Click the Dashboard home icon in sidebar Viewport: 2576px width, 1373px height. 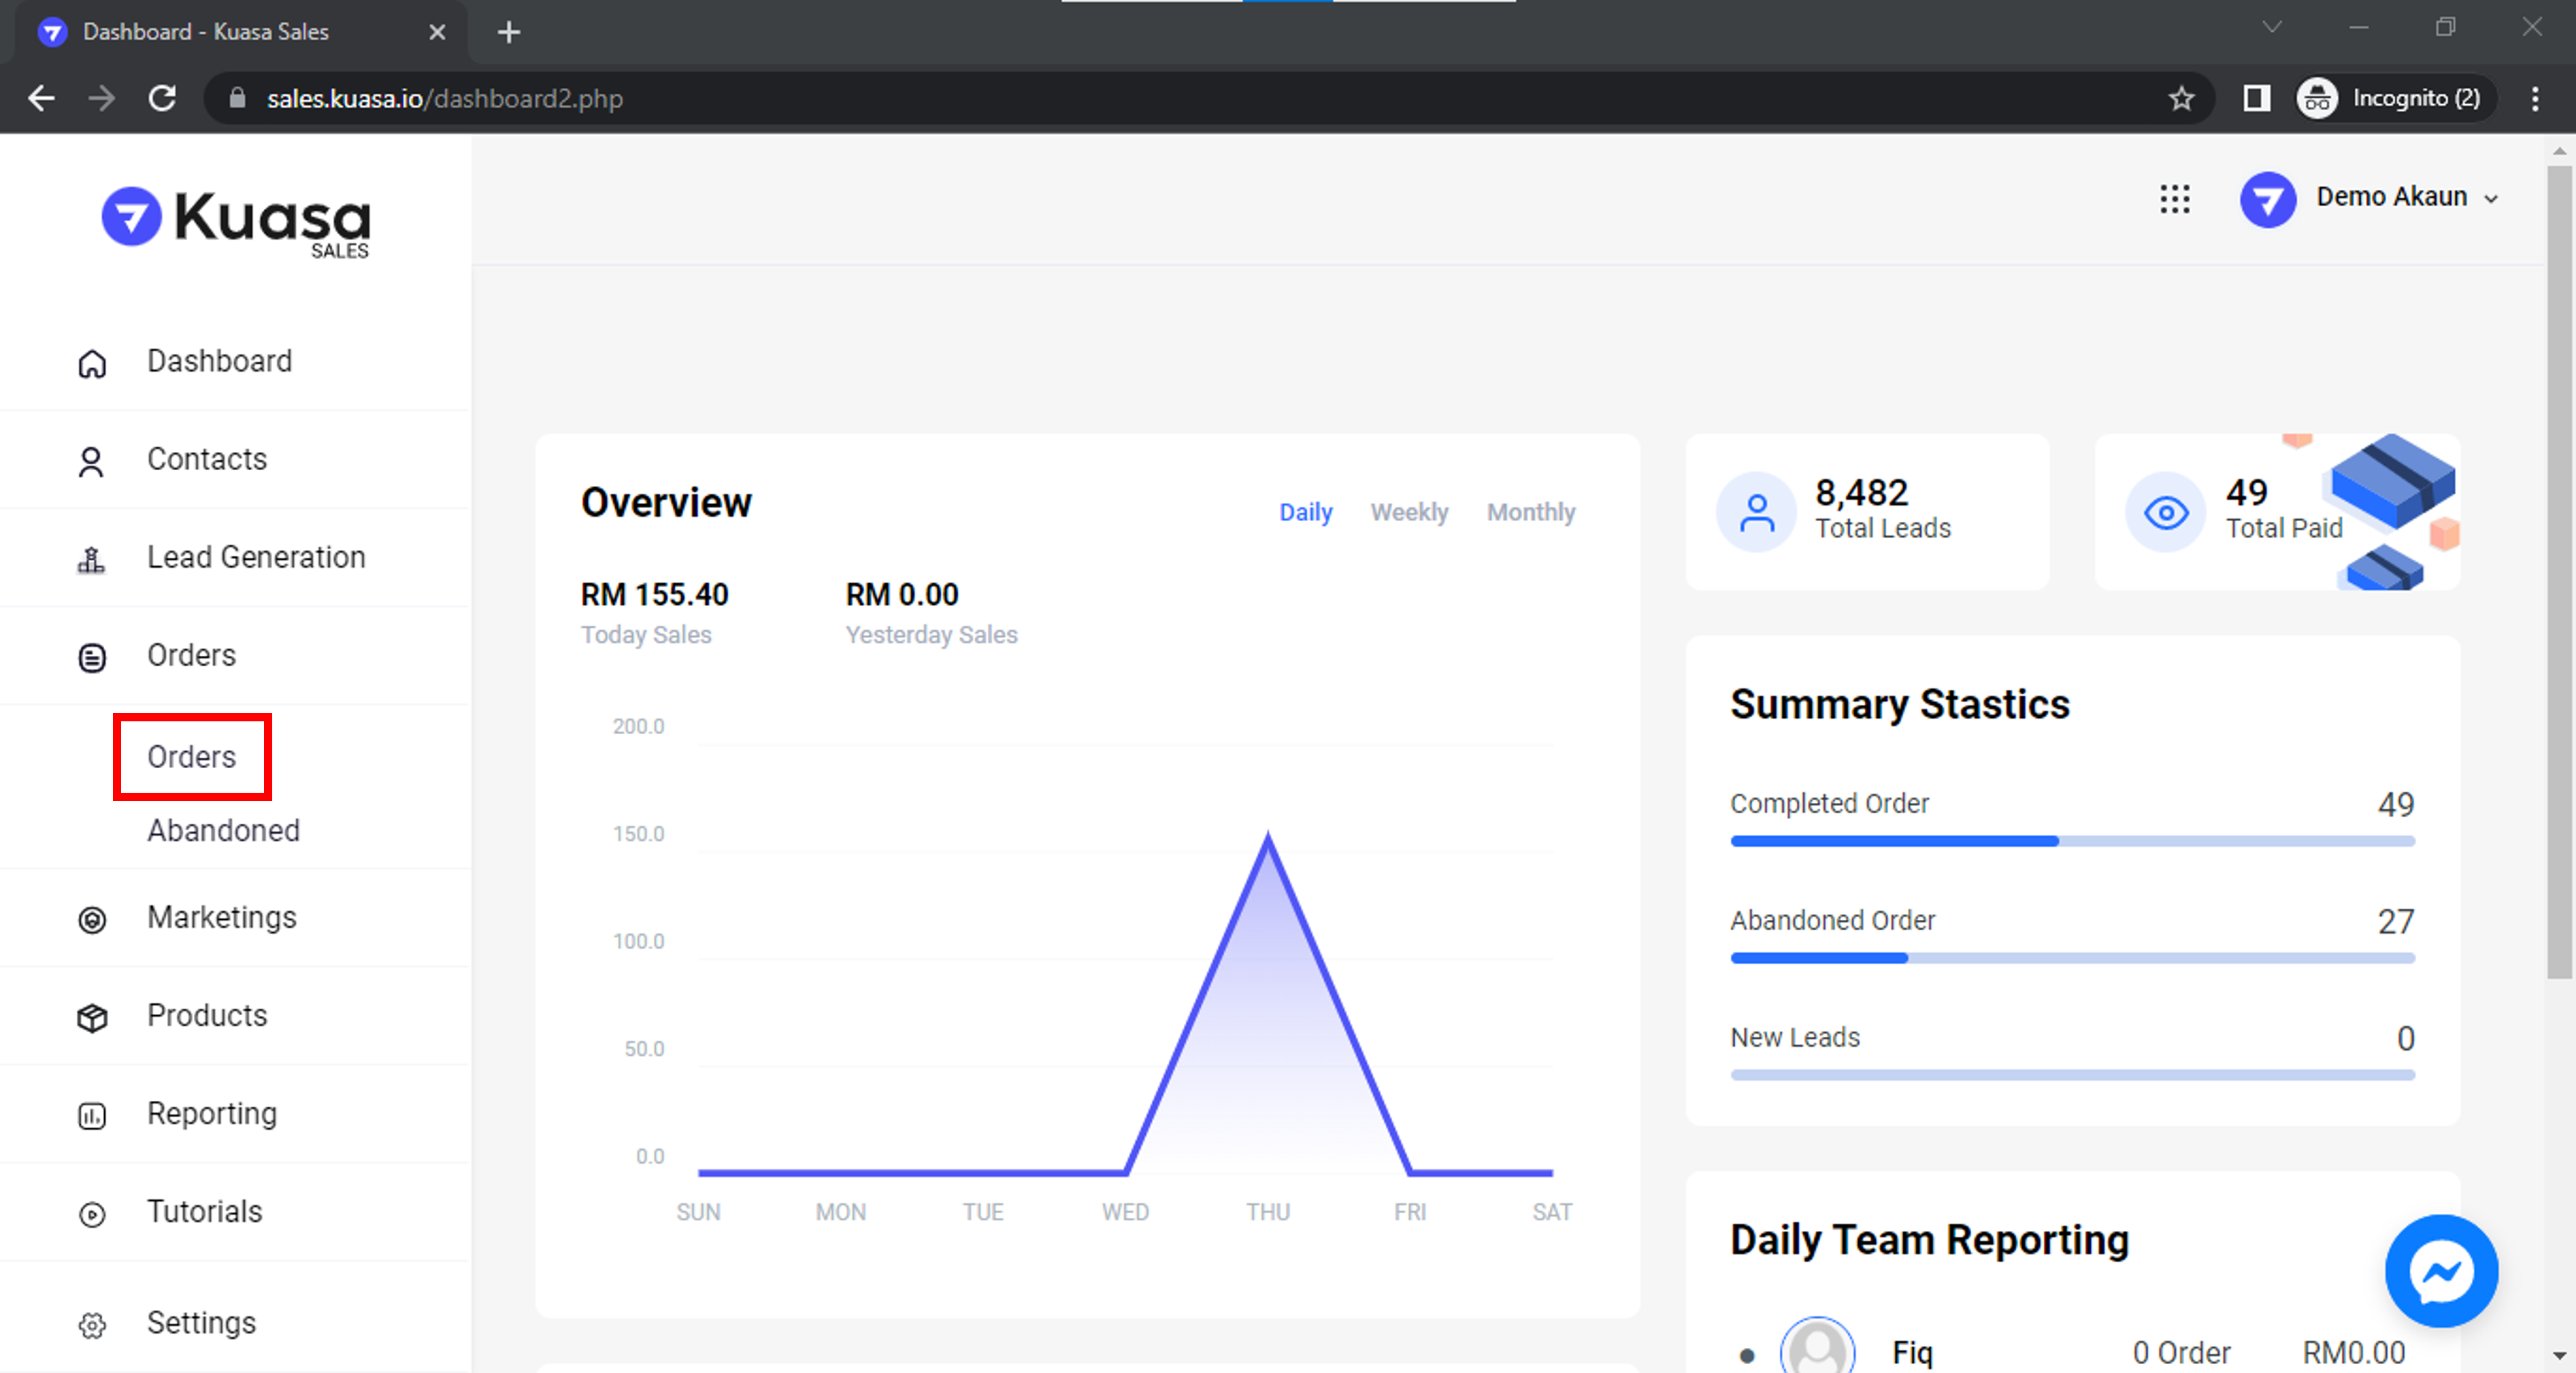pyautogui.click(x=91, y=363)
